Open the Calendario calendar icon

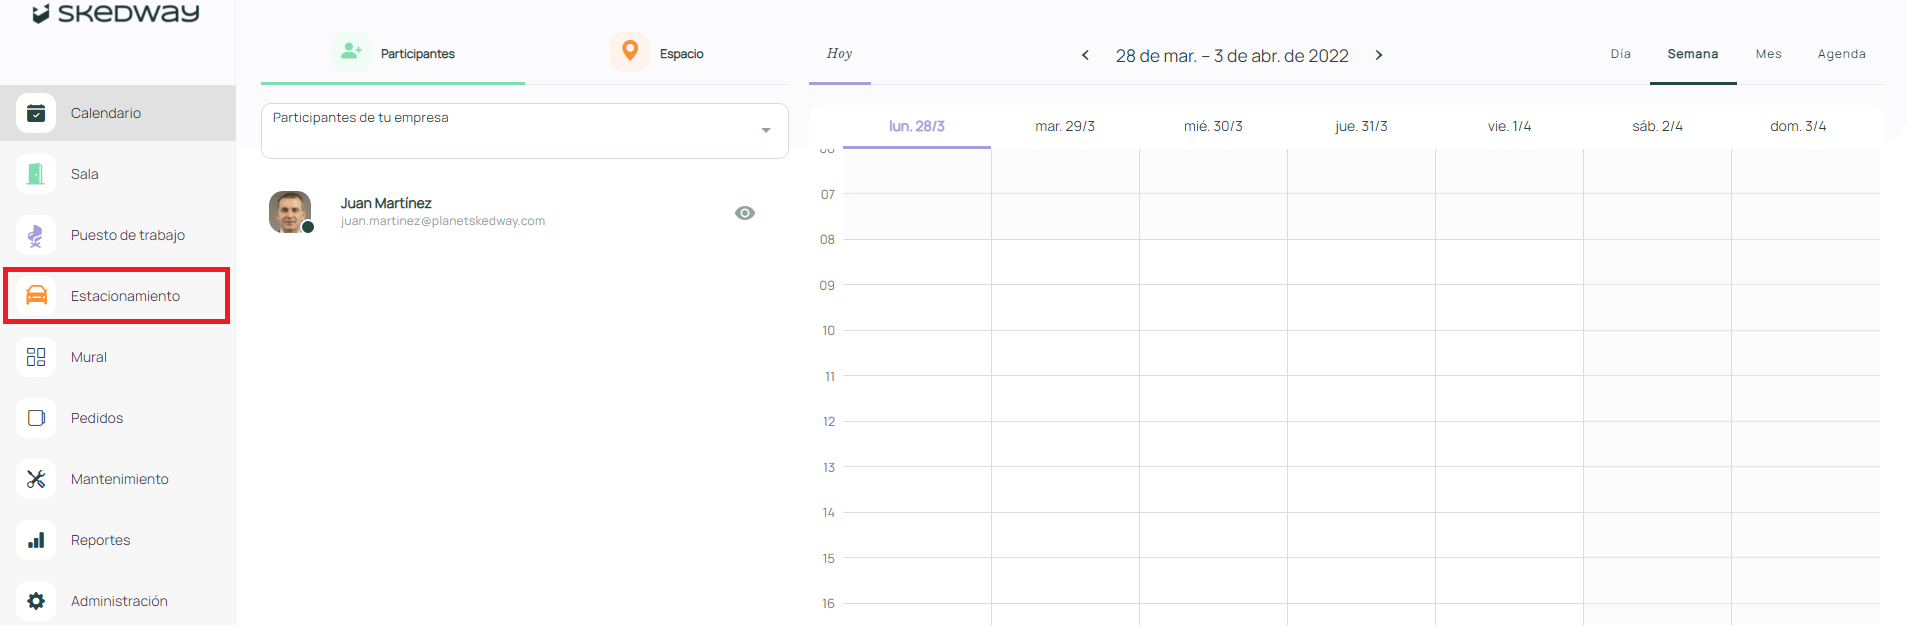[36, 113]
